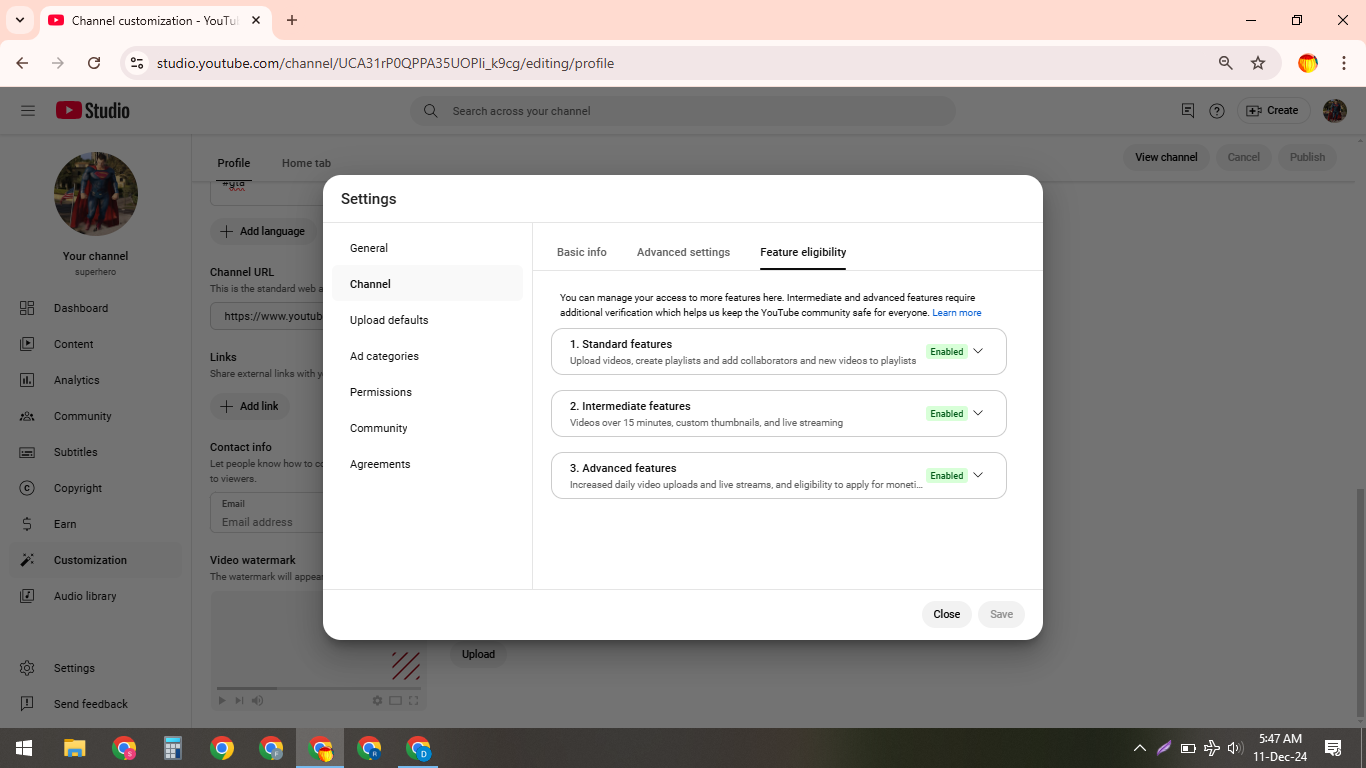Click the Subtitles icon in the sidebar

pyautogui.click(x=27, y=452)
